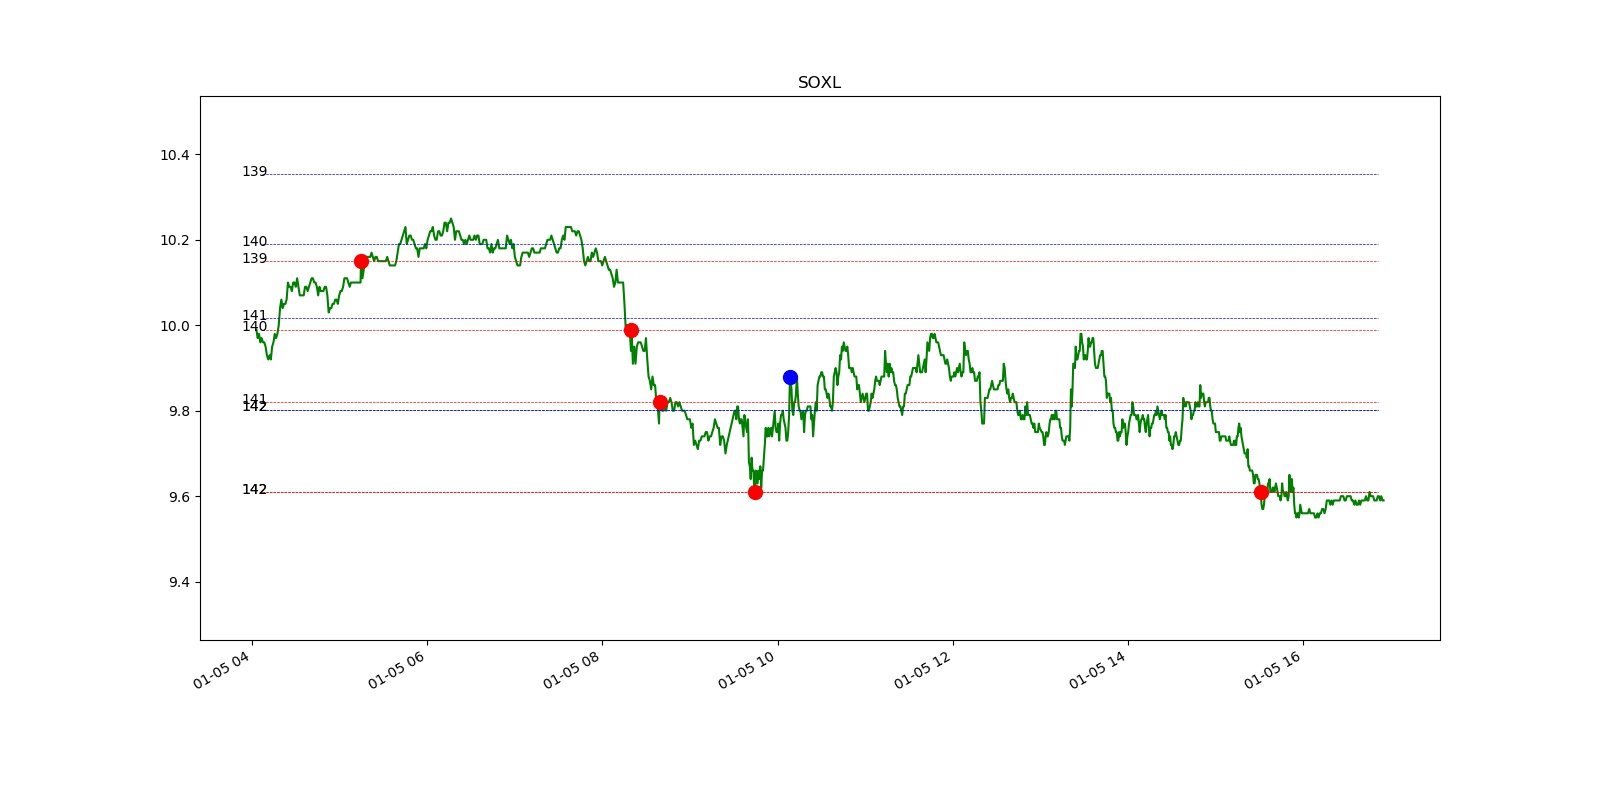Click the 142 label on the 9.6 red line
Image resolution: width=1600 pixels, height=800 pixels.
point(254,489)
